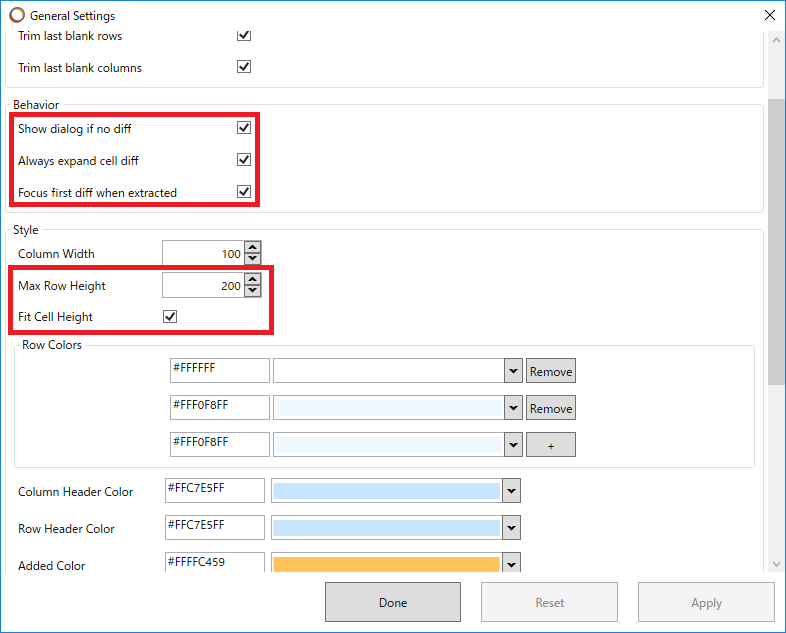Viewport: 786px width, 633px height.
Task: Click the General Settings app icon
Action: point(17,16)
